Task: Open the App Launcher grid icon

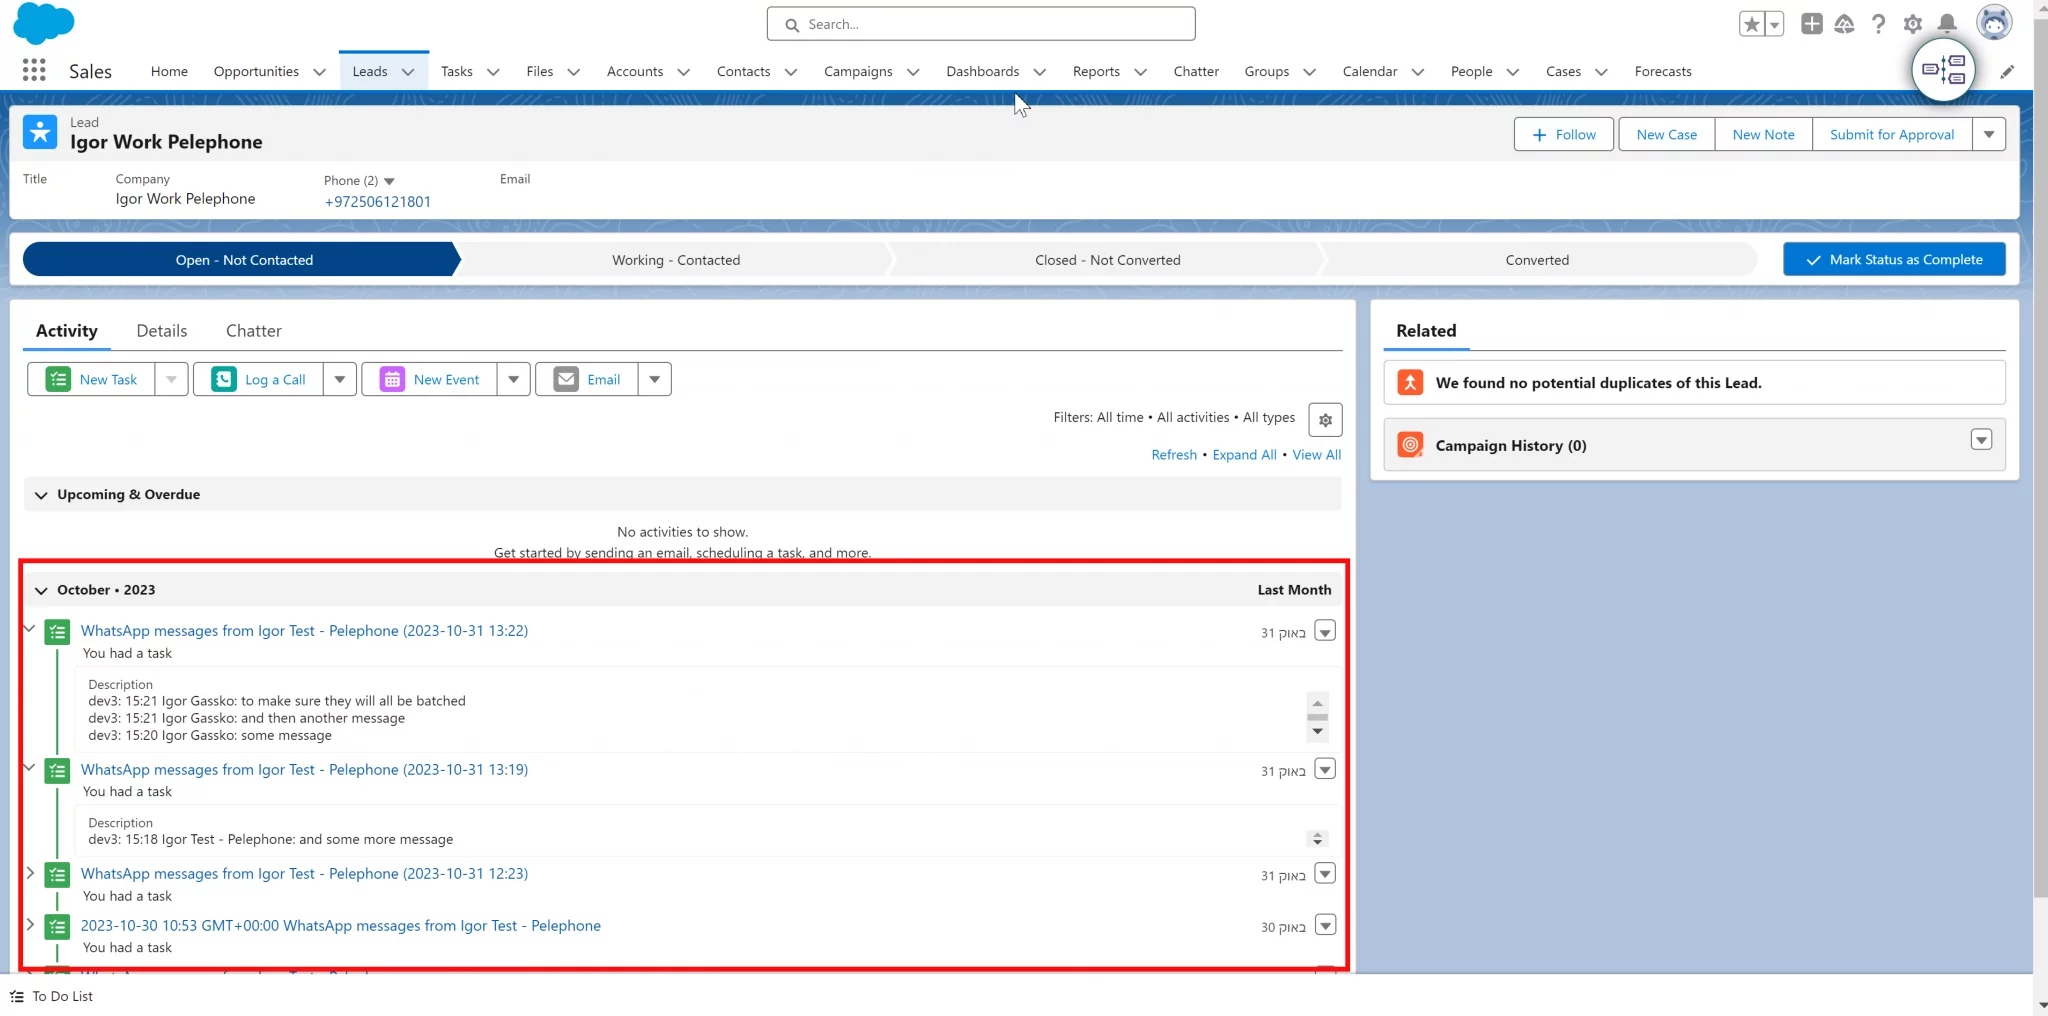Action: coord(33,70)
